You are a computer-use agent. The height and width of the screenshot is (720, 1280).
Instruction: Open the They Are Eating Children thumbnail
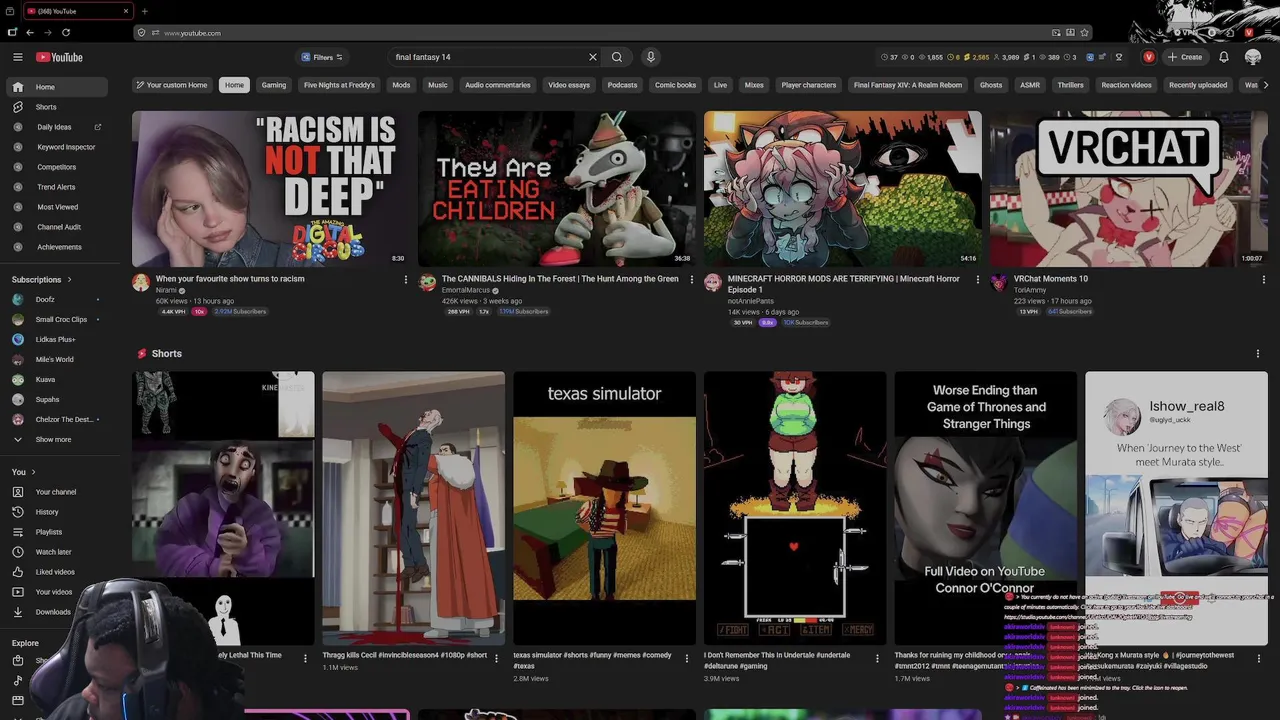557,189
